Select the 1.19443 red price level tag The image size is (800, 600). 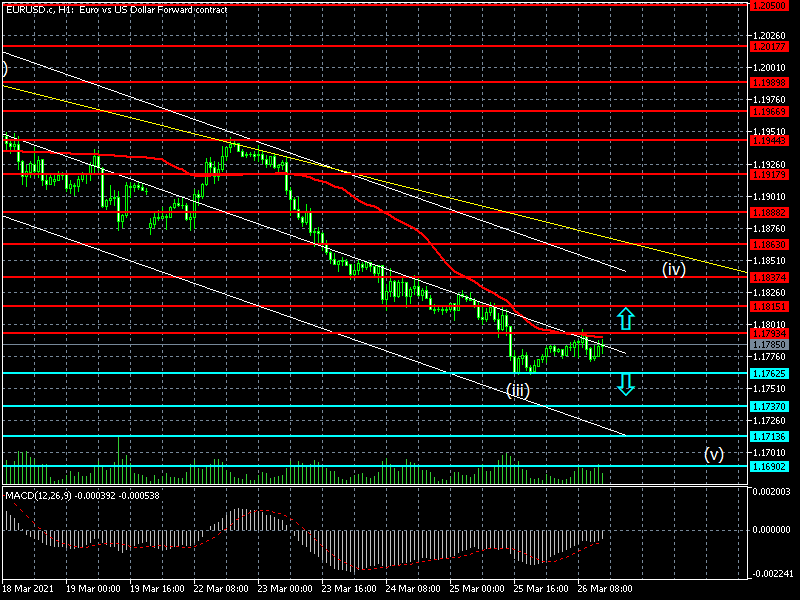pos(768,140)
